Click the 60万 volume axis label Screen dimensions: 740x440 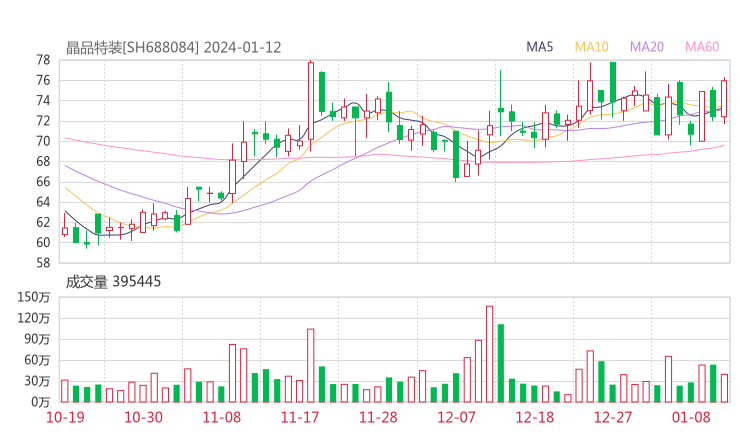pos(37,360)
